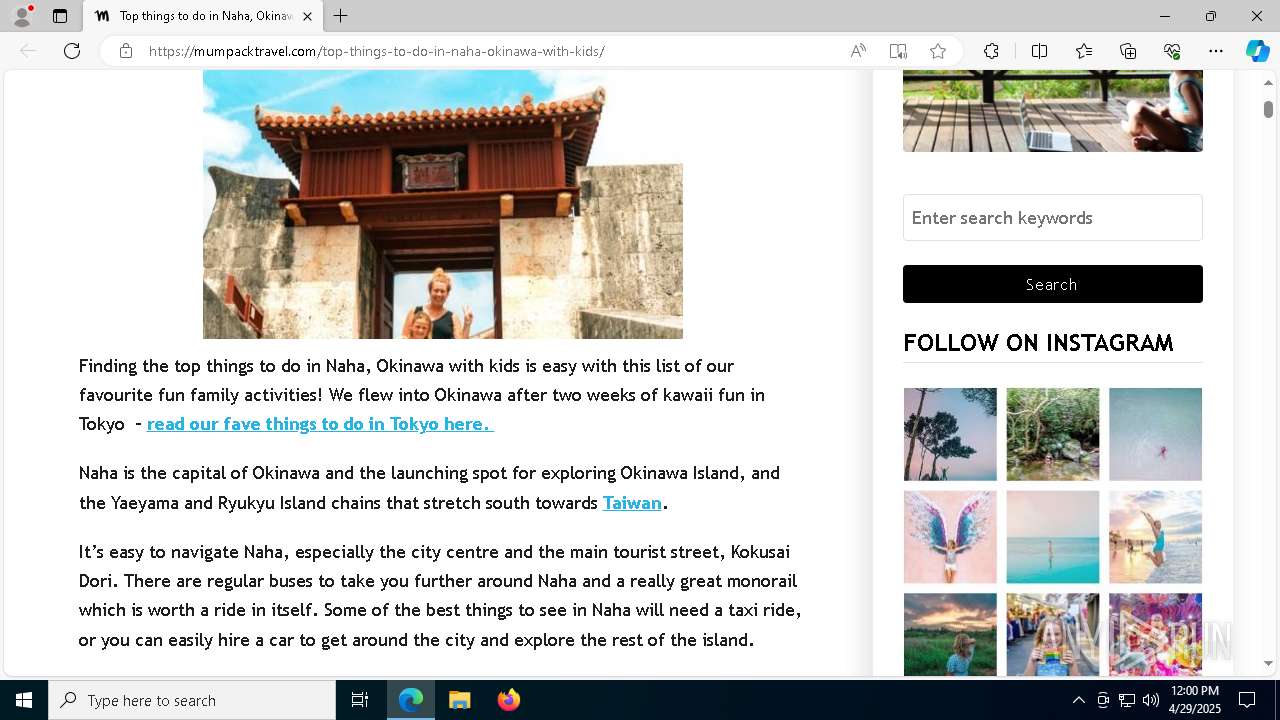Screen dimensions: 1280x720
Task: Enter Immersive Reader mode
Action: coord(898,51)
